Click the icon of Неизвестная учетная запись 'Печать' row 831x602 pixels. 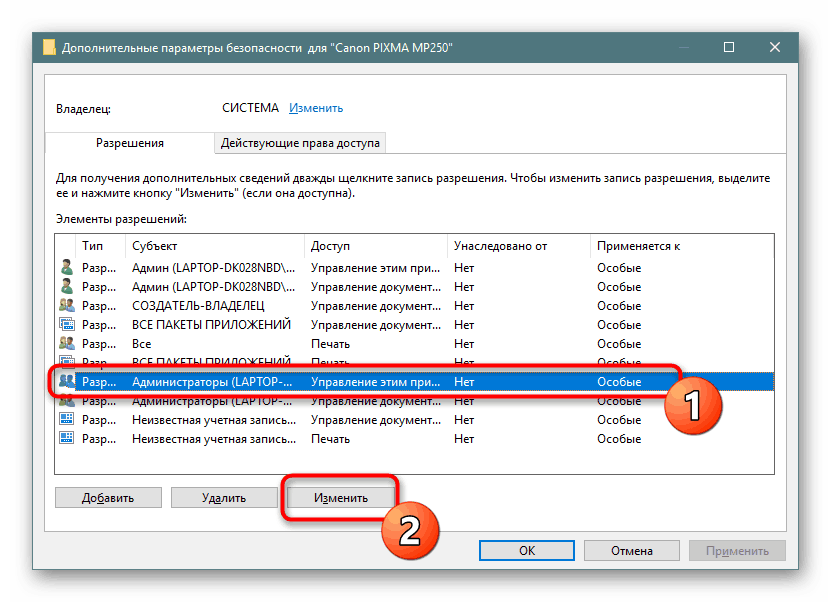pyautogui.click(x=66, y=438)
